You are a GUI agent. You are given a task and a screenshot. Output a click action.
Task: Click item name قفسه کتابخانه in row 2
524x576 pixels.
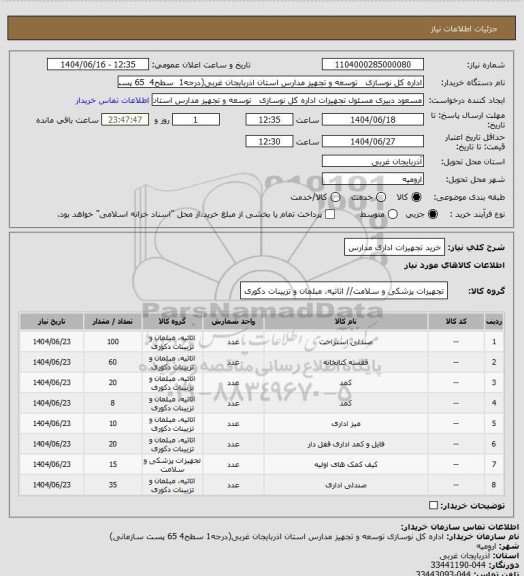tap(345, 363)
